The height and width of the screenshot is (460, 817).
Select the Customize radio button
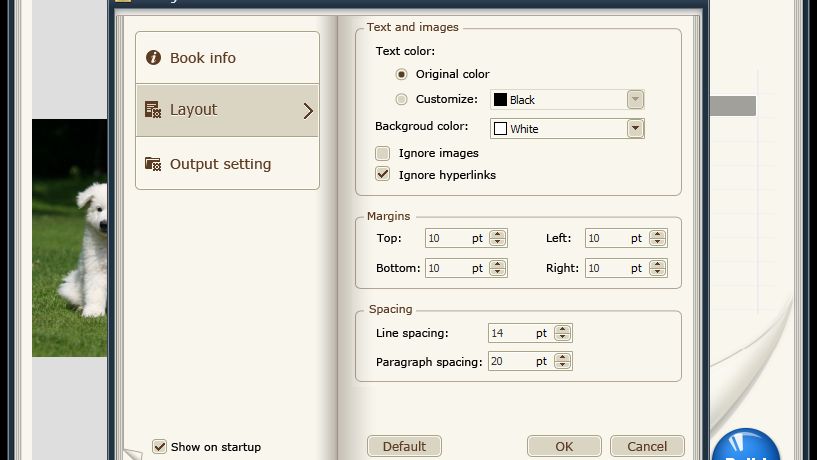pos(401,99)
